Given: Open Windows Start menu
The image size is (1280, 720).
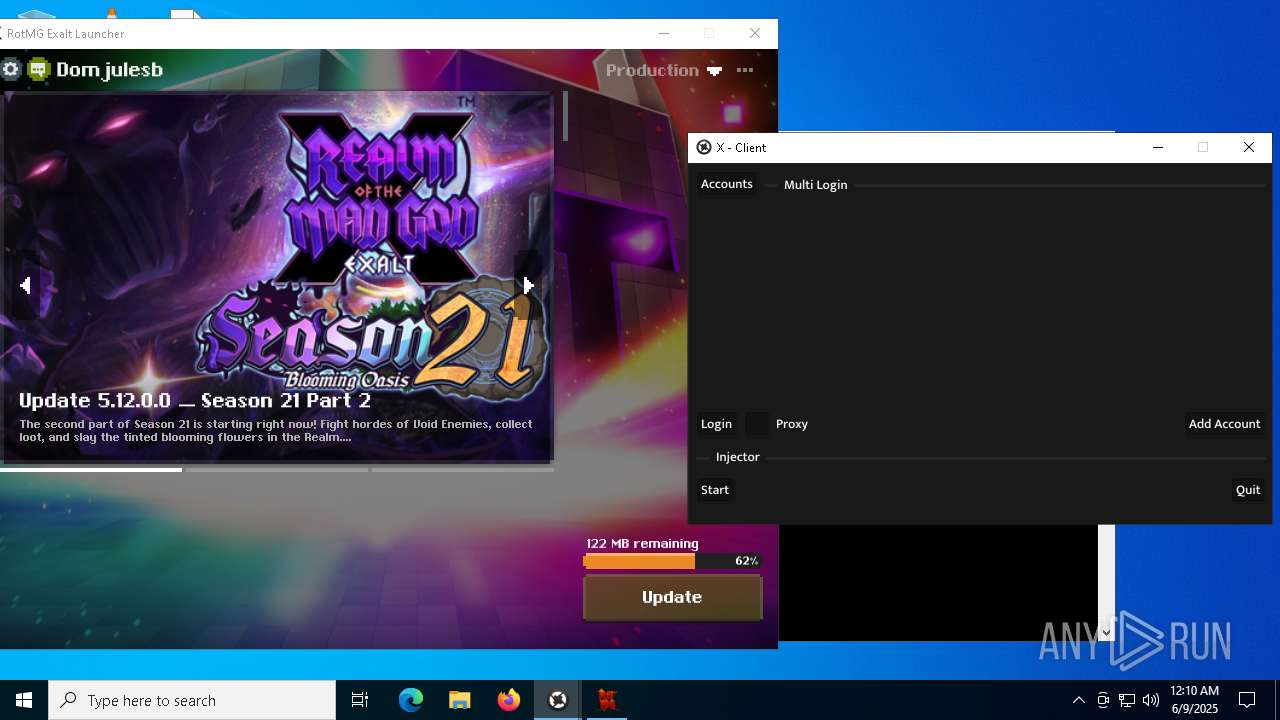Looking at the screenshot, I should pyautogui.click(x=24, y=700).
